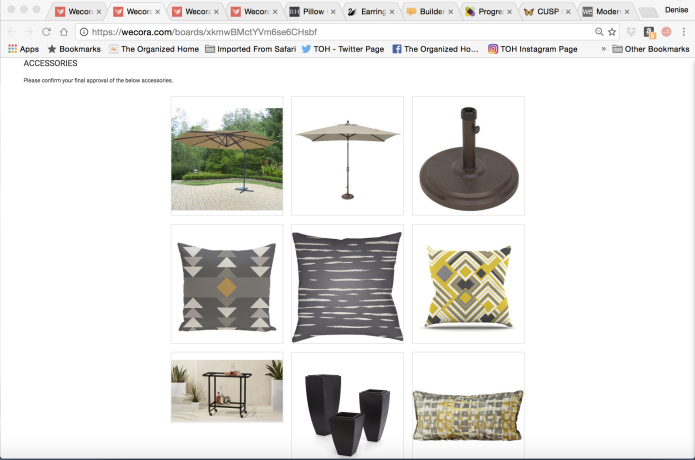
Task: Reload the page with the refresh icon
Action: click(46, 32)
